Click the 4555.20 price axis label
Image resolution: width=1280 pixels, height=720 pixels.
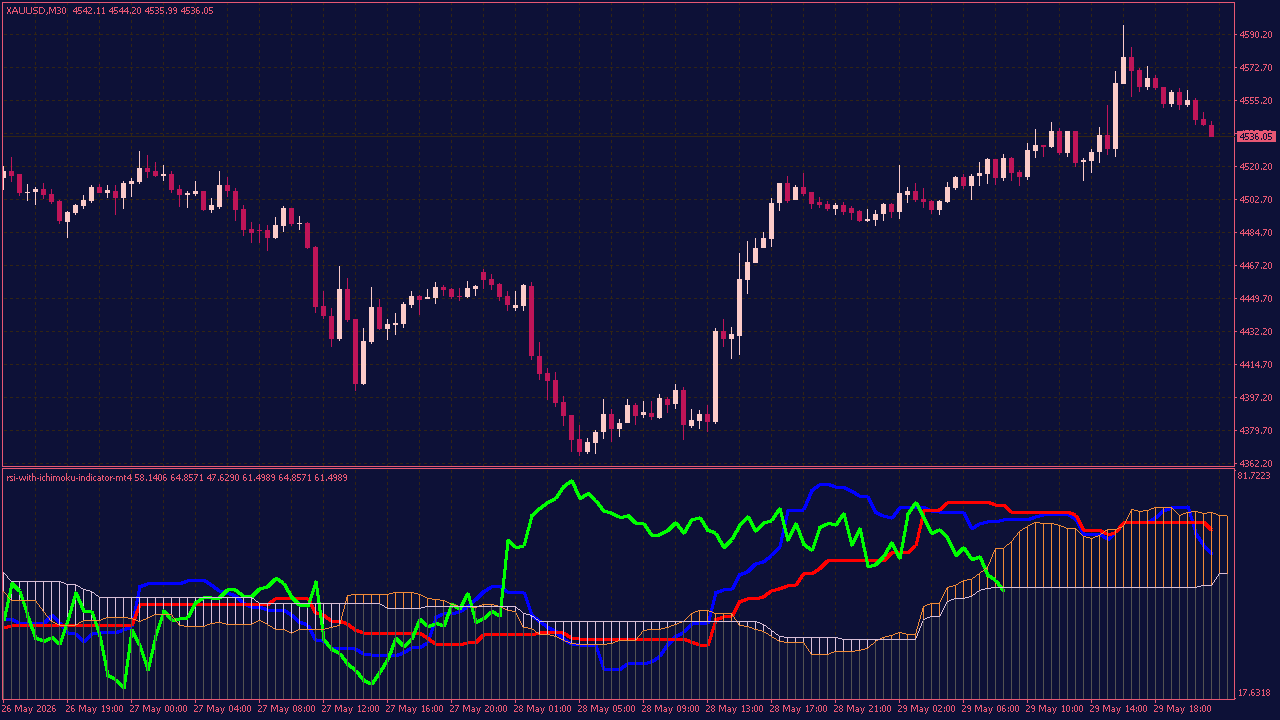pyautogui.click(x=1255, y=101)
